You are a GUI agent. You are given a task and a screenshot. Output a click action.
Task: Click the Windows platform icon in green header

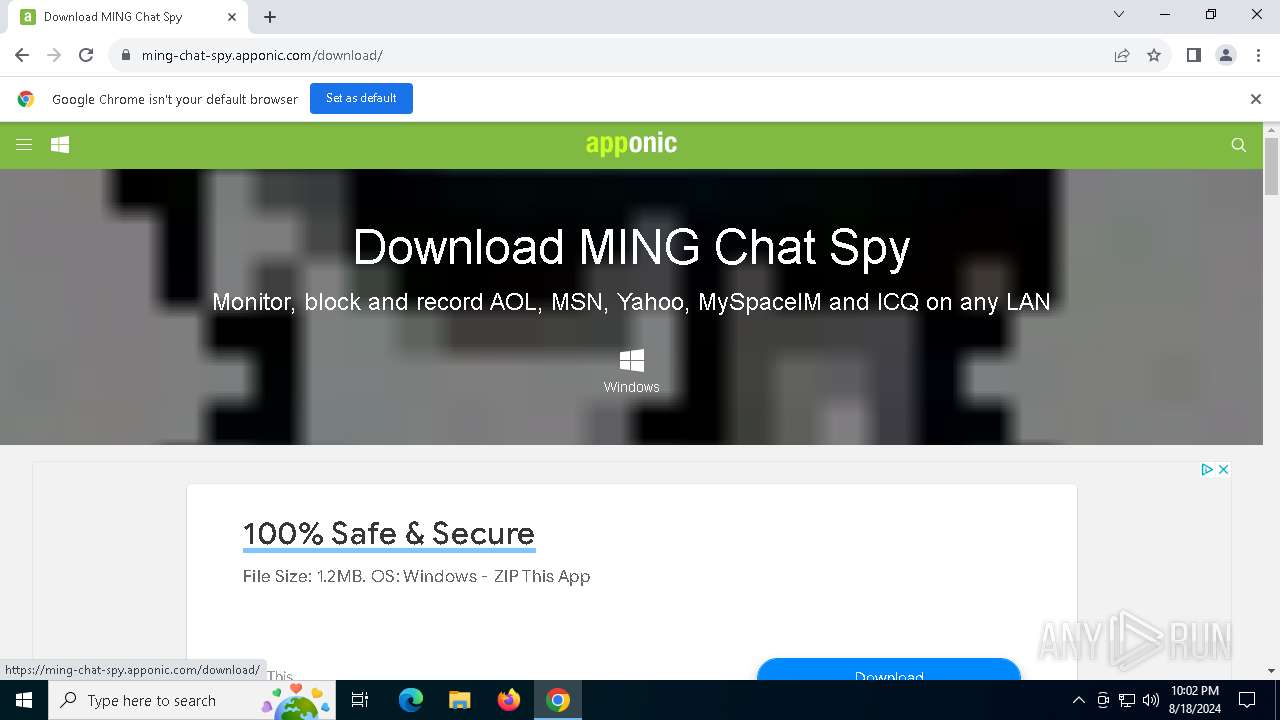click(60, 145)
